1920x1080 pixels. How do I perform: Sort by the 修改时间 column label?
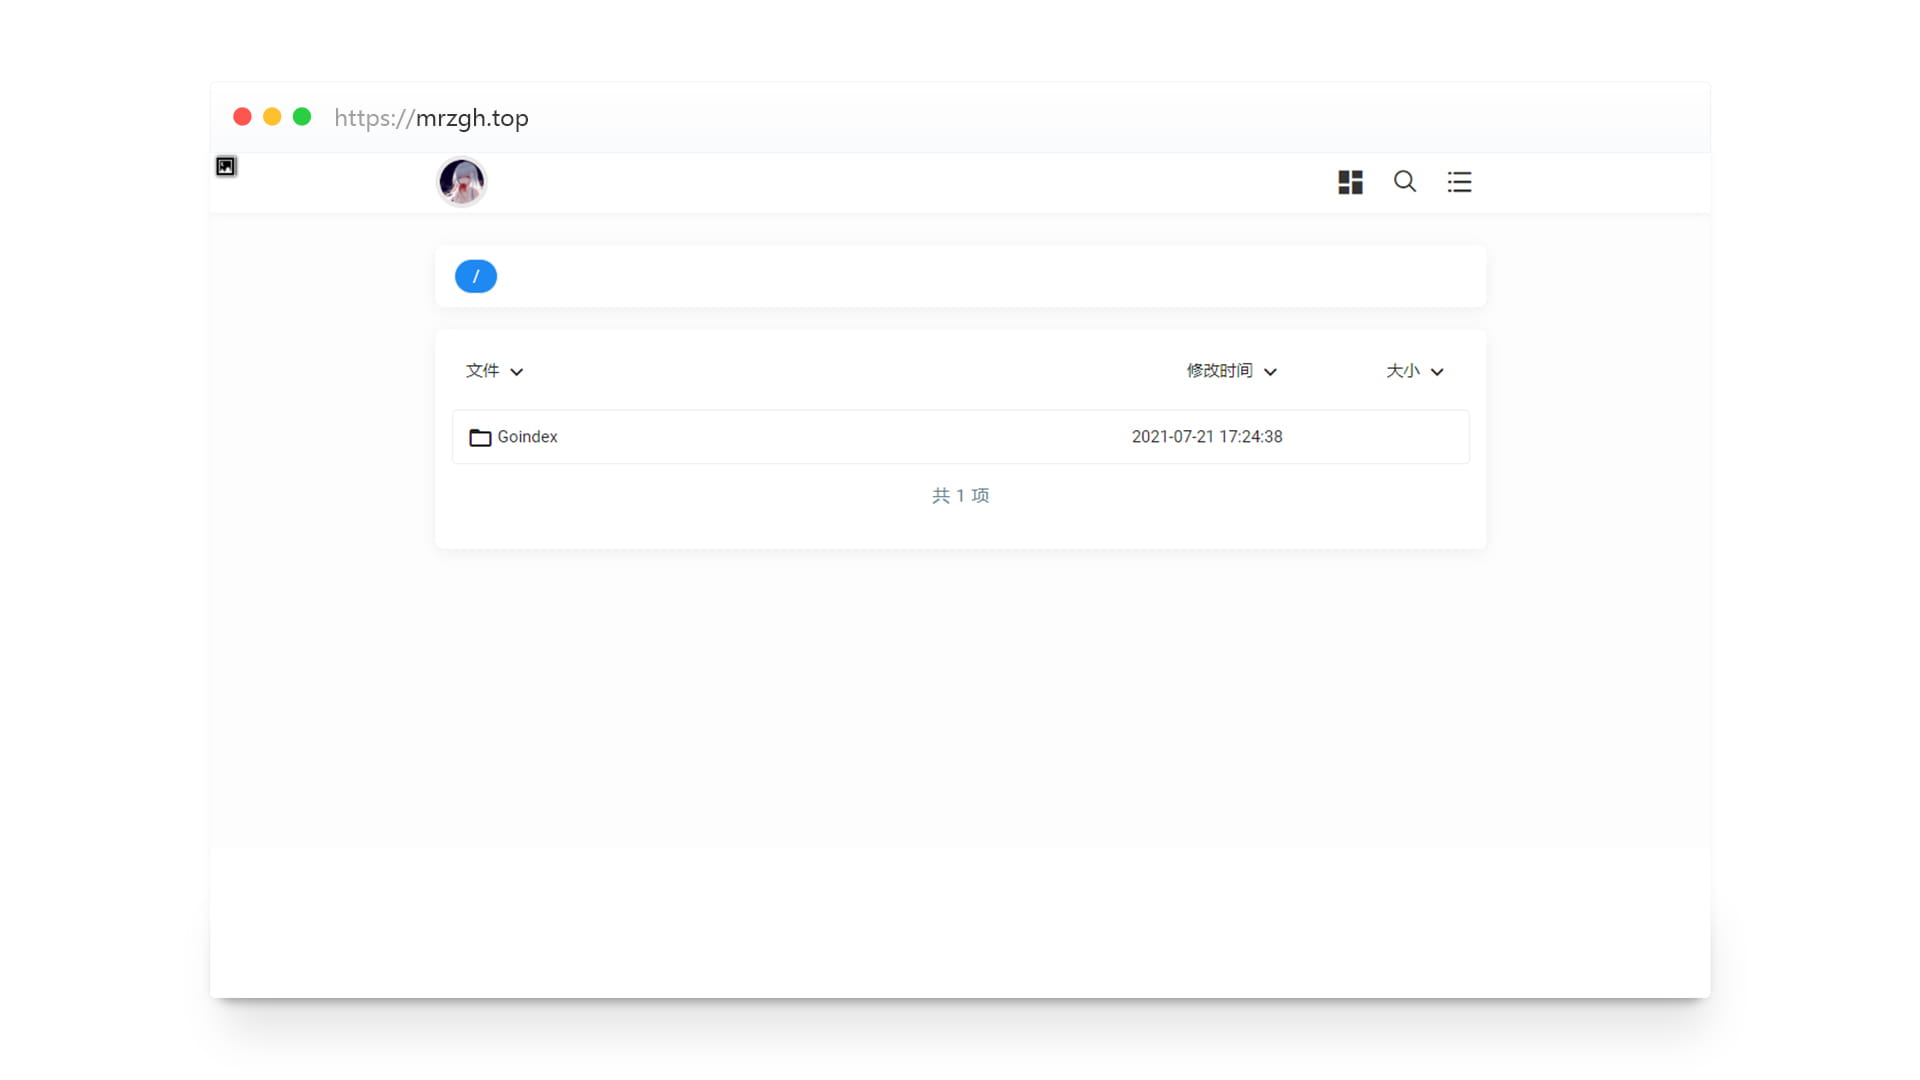point(1219,371)
